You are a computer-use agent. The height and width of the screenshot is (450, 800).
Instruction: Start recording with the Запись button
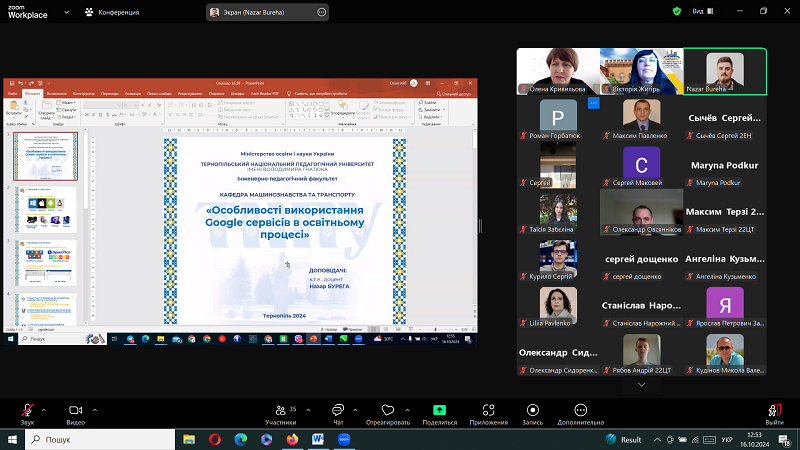point(533,414)
